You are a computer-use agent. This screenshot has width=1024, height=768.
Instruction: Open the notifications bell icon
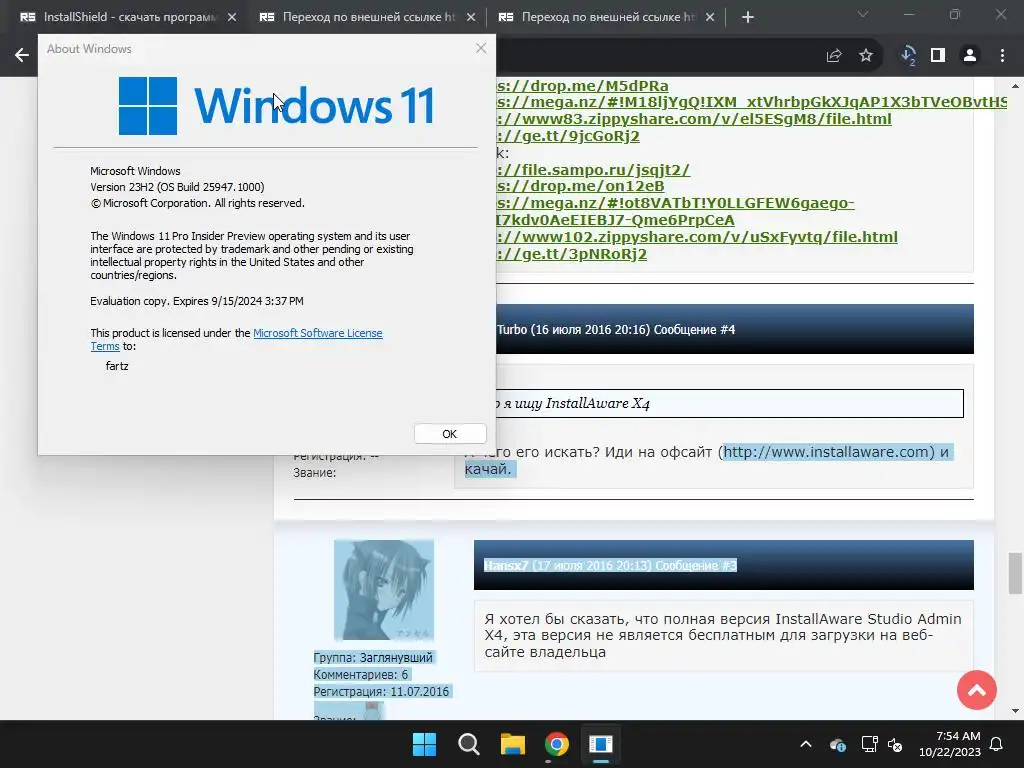(997, 744)
